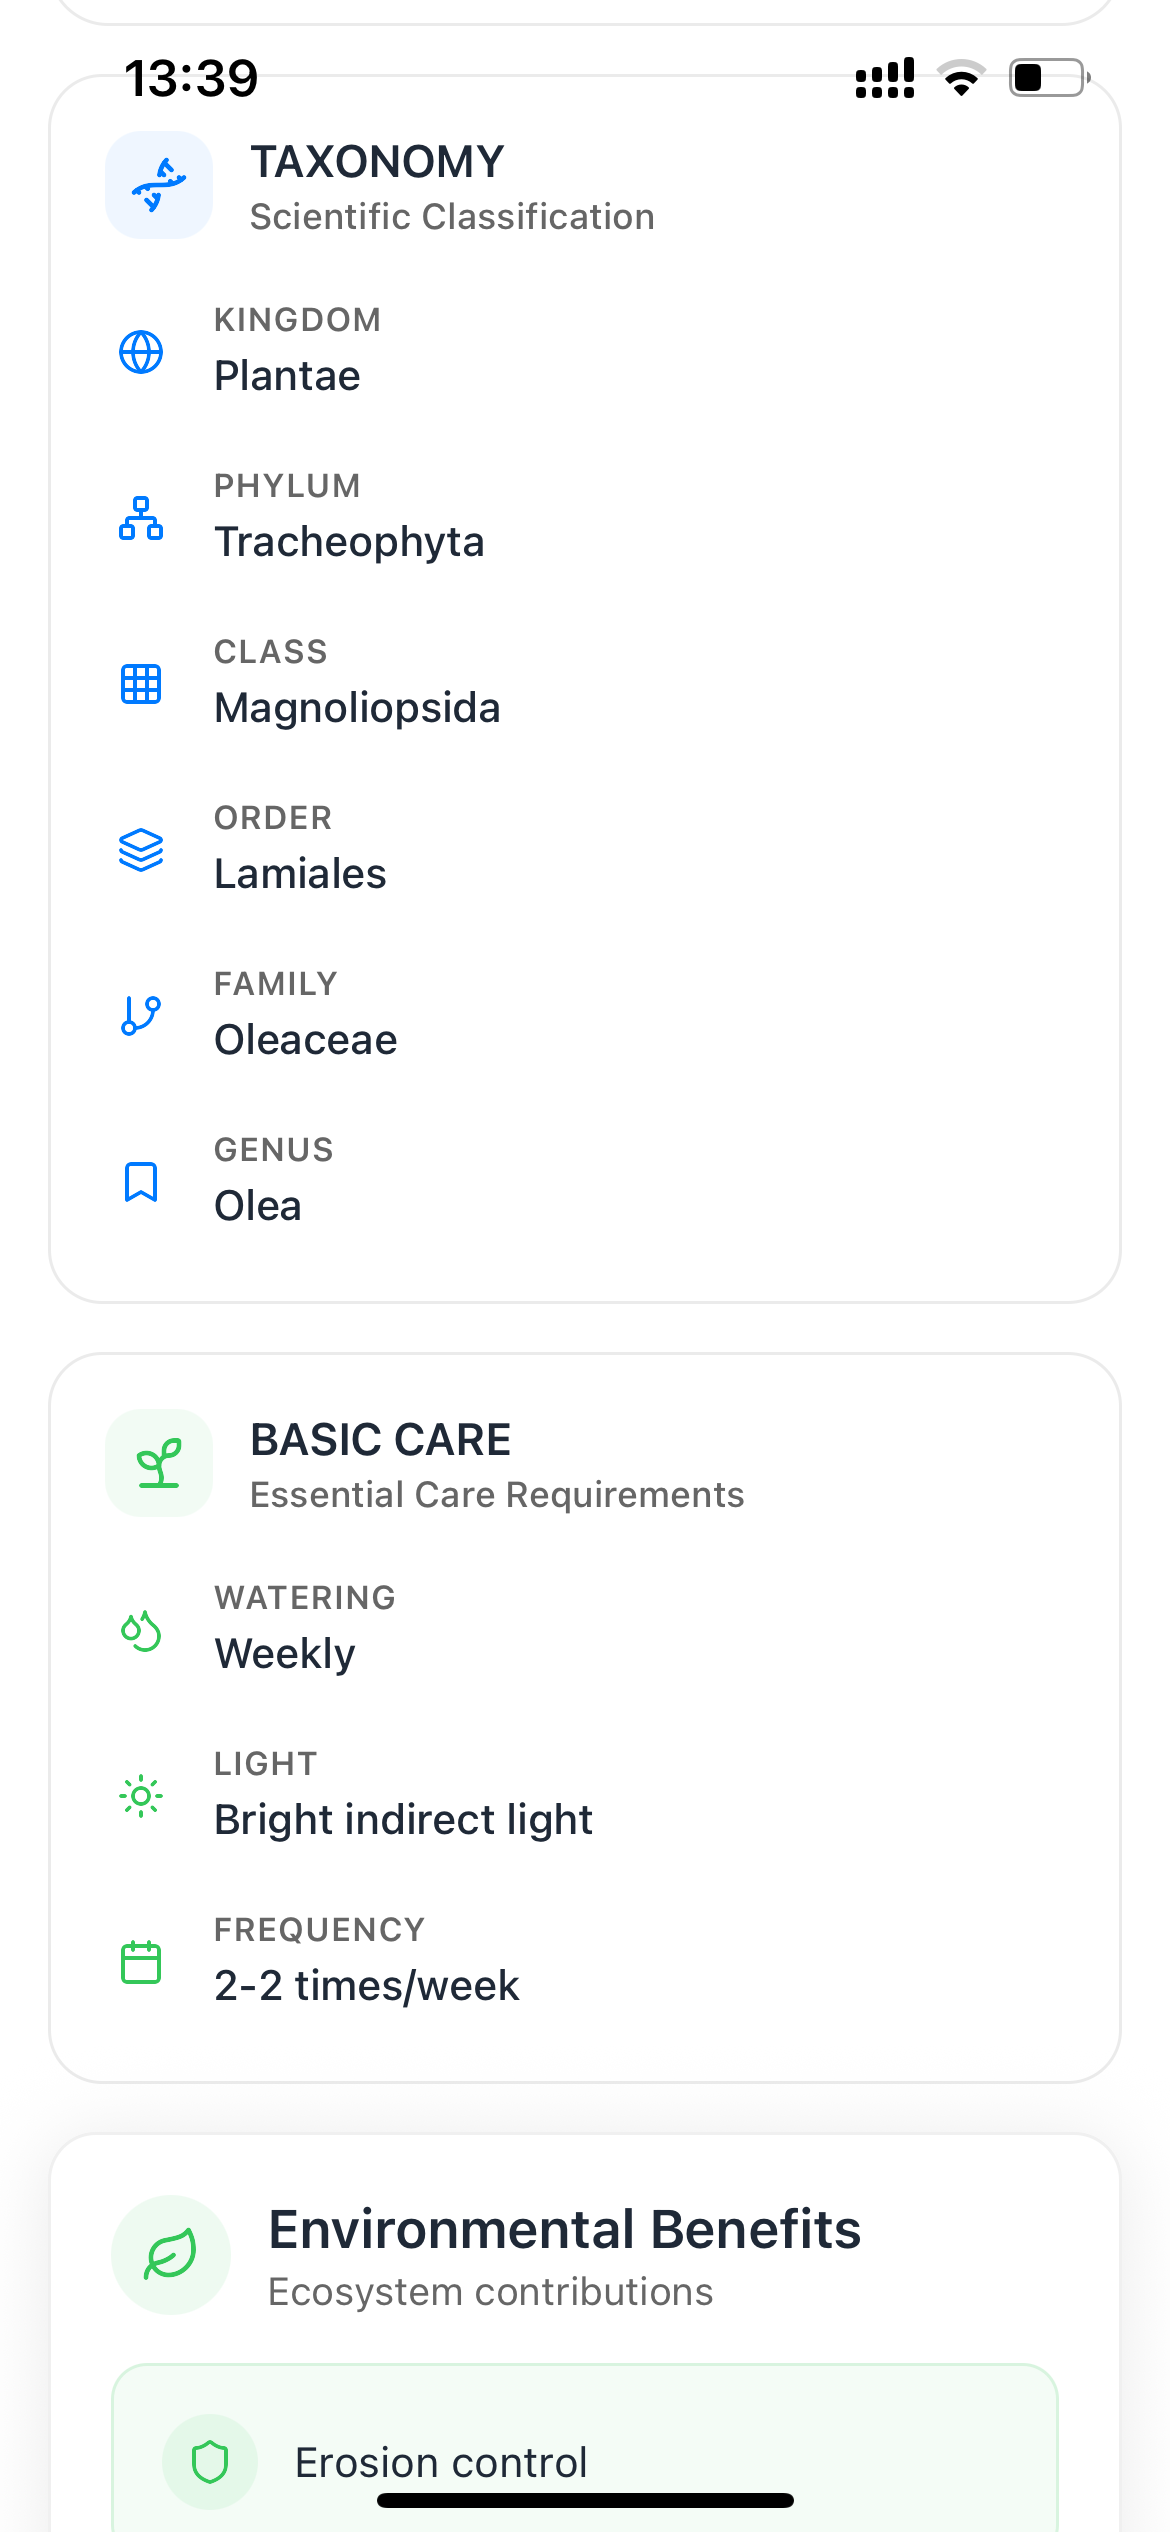The height and width of the screenshot is (2532, 1170).
Task: Tap the water droplets Watering icon
Action: click(141, 1630)
